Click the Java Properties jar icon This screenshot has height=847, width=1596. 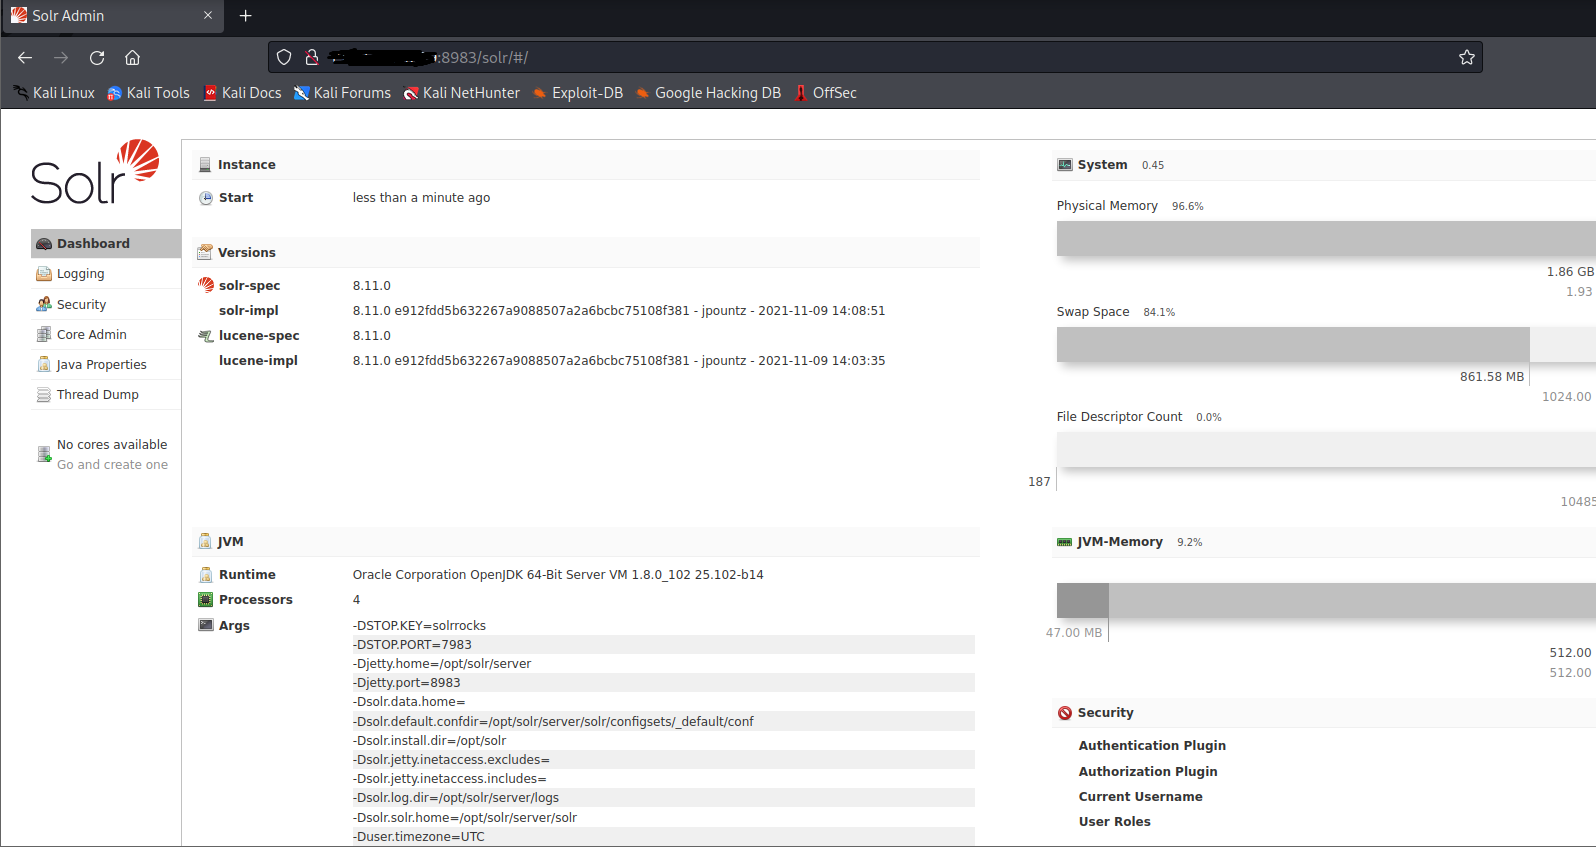pos(44,364)
